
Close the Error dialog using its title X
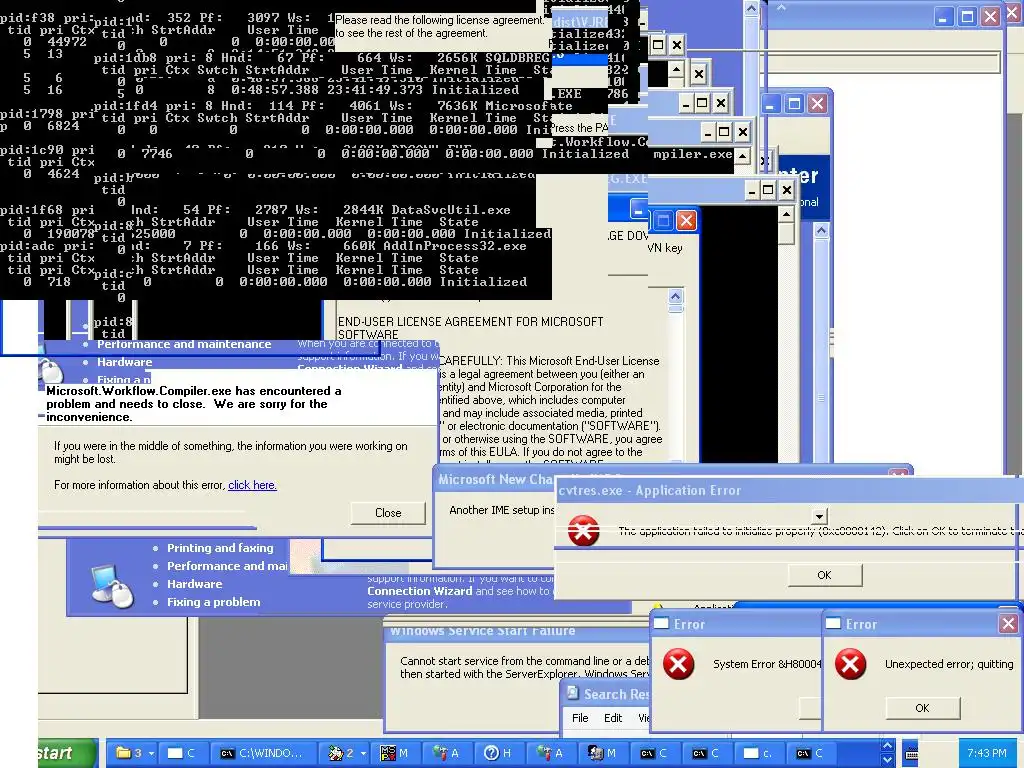pyautogui.click(x=1008, y=624)
